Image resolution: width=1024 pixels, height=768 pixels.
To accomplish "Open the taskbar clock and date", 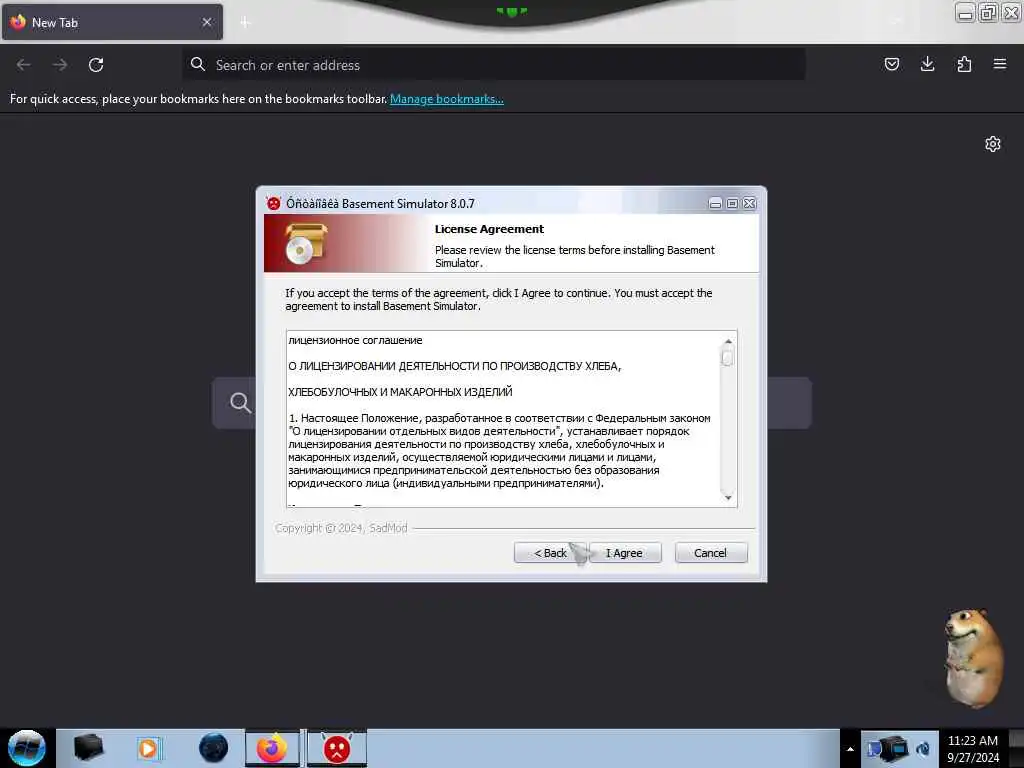I will (x=973, y=749).
